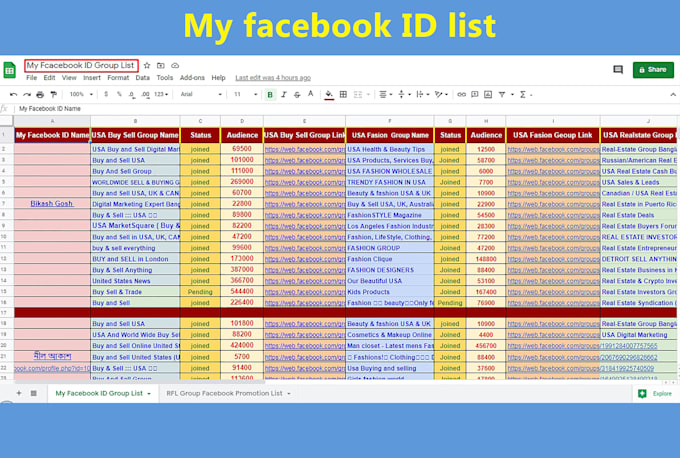Image resolution: width=680 pixels, height=458 pixels.
Task: Open the Arial font dropdown
Action: tap(201, 94)
